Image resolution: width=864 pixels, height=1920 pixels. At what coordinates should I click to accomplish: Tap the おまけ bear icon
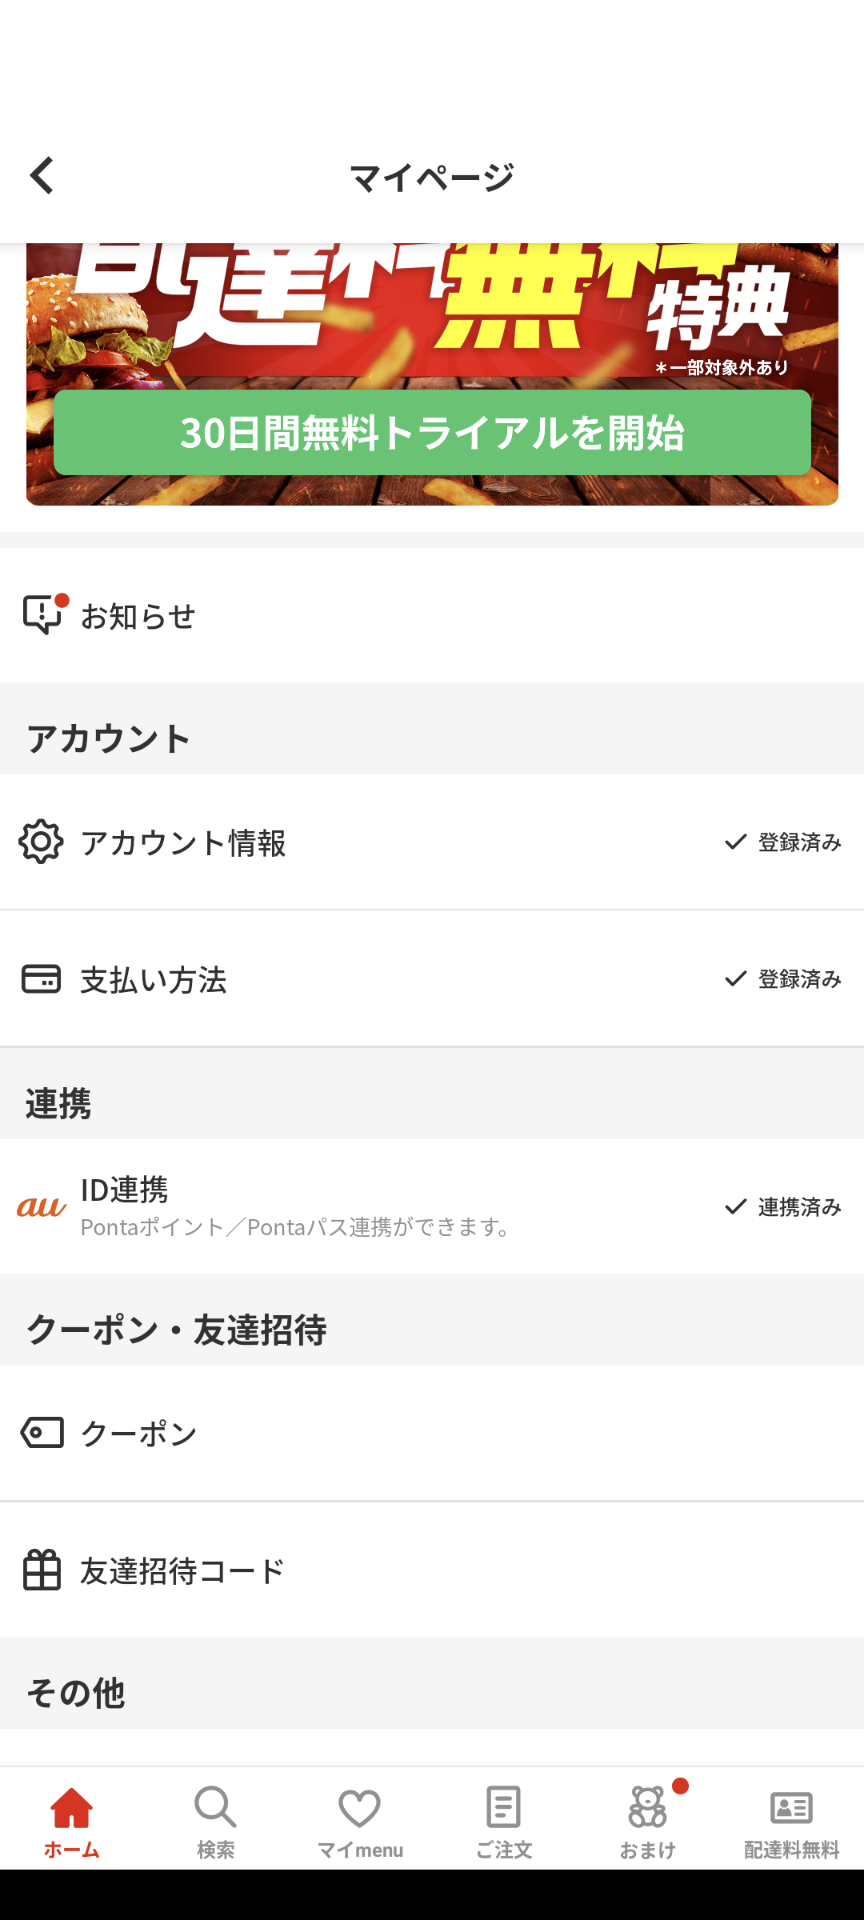coord(647,1808)
